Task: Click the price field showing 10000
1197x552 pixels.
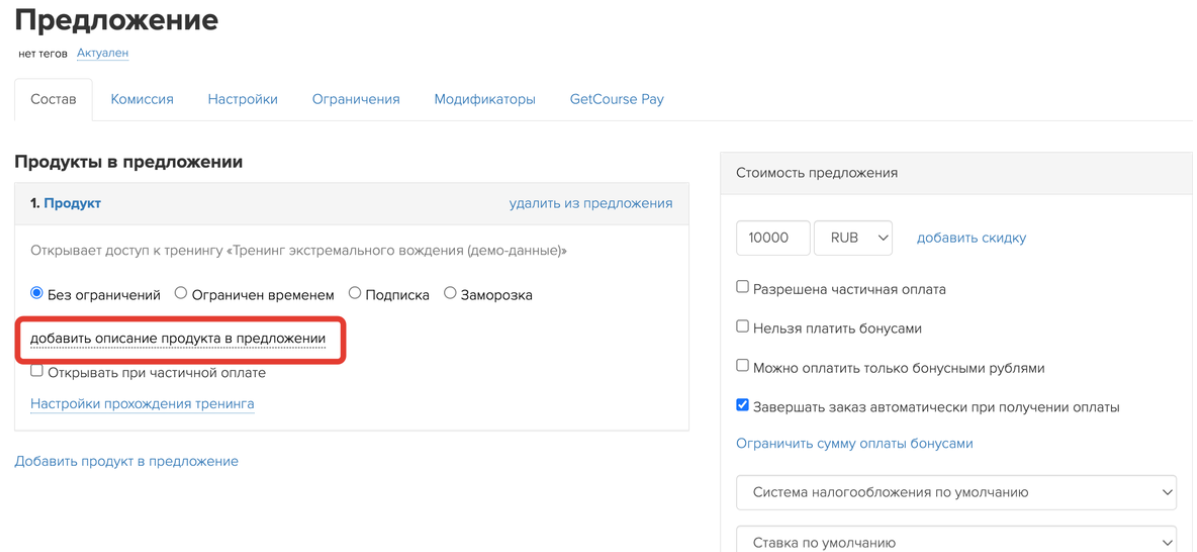Action: 773,238
